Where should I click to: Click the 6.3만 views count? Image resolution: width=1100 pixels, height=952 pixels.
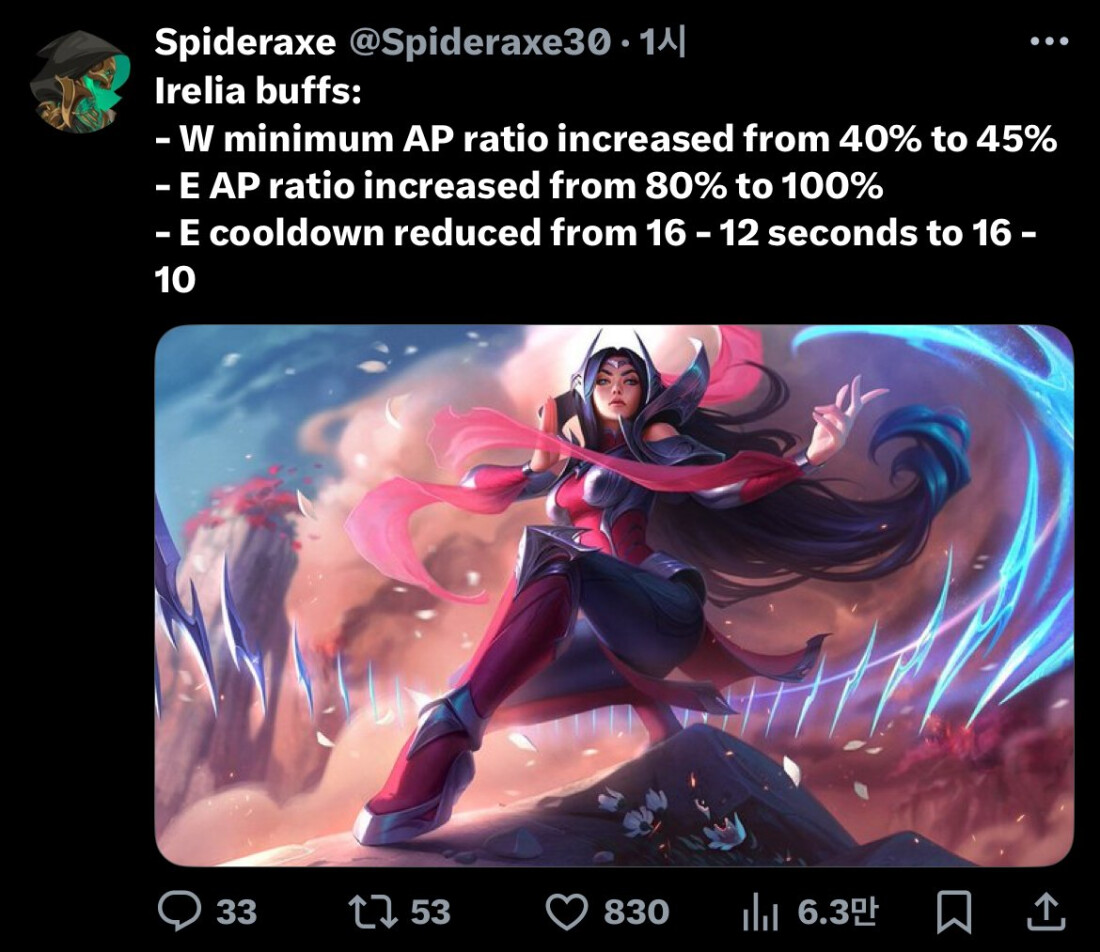838,912
